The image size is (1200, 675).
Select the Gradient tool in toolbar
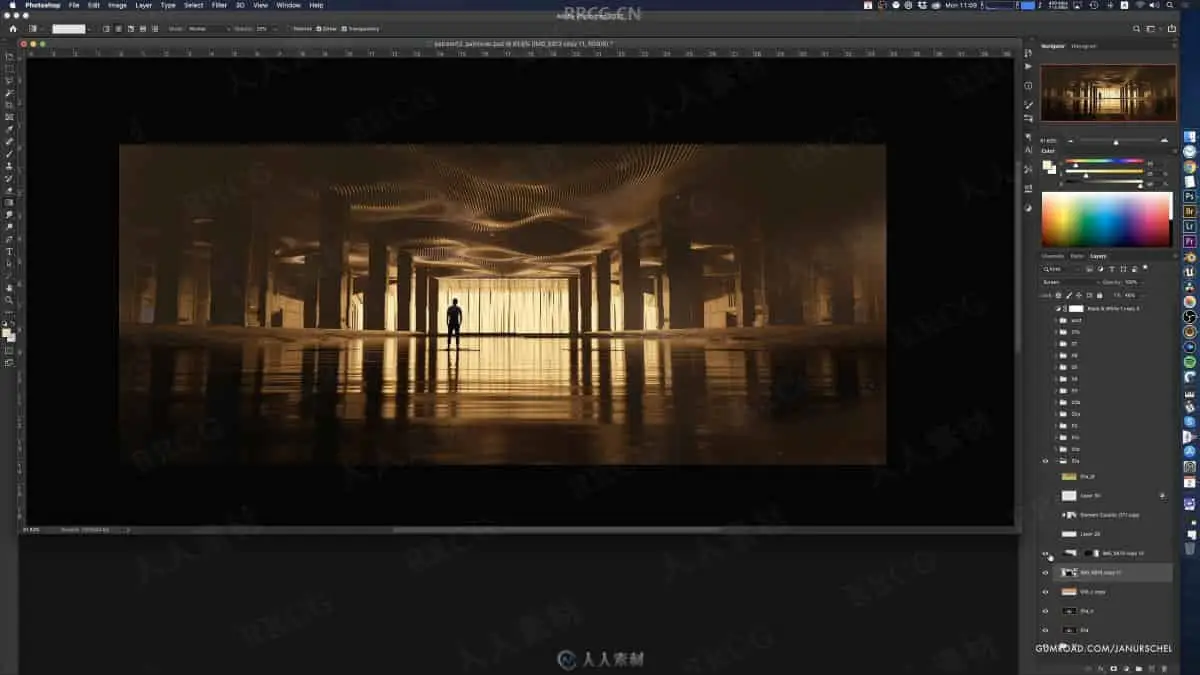coord(10,202)
